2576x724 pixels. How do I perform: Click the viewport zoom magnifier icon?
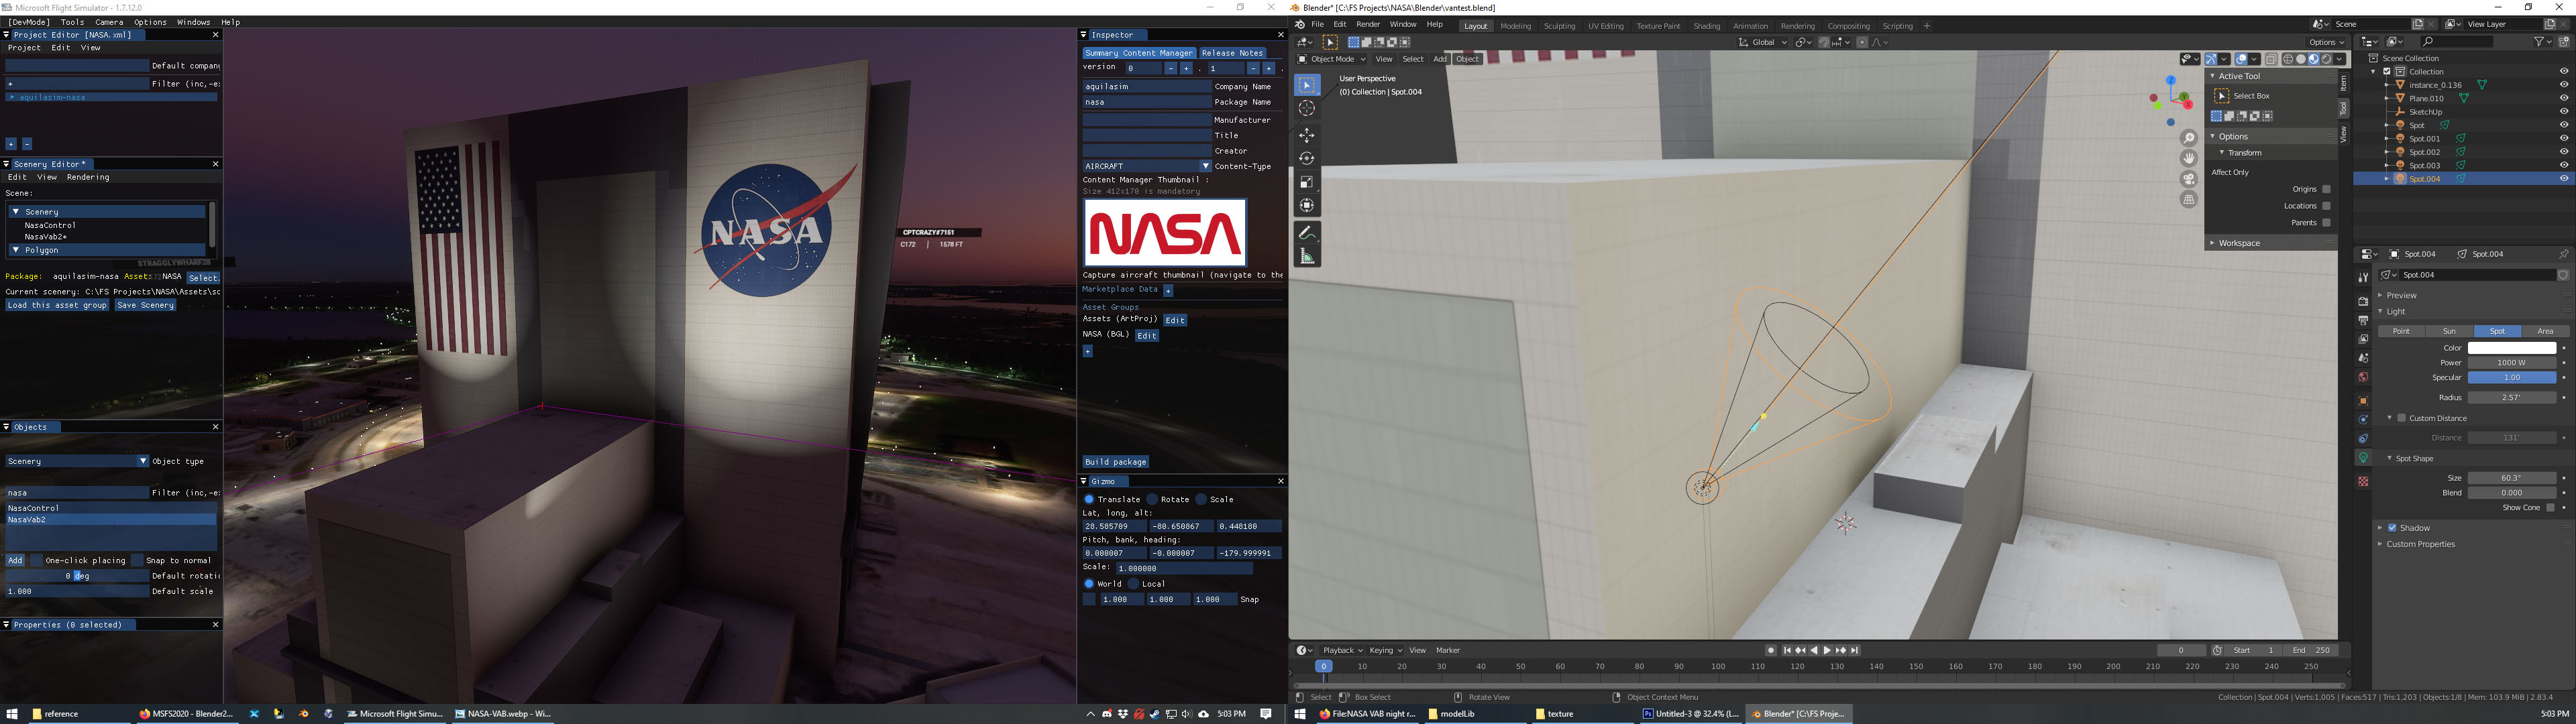click(x=2189, y=138)
